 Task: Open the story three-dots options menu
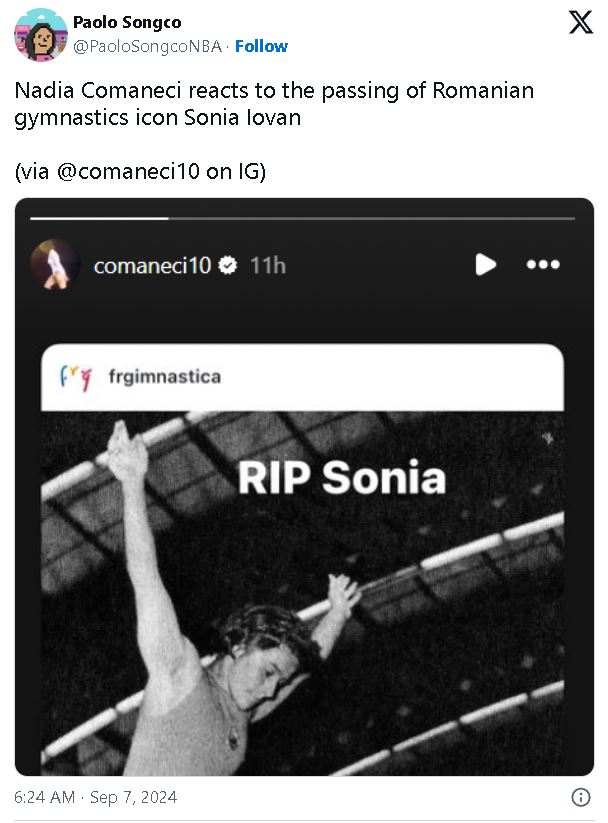(543, 265)
